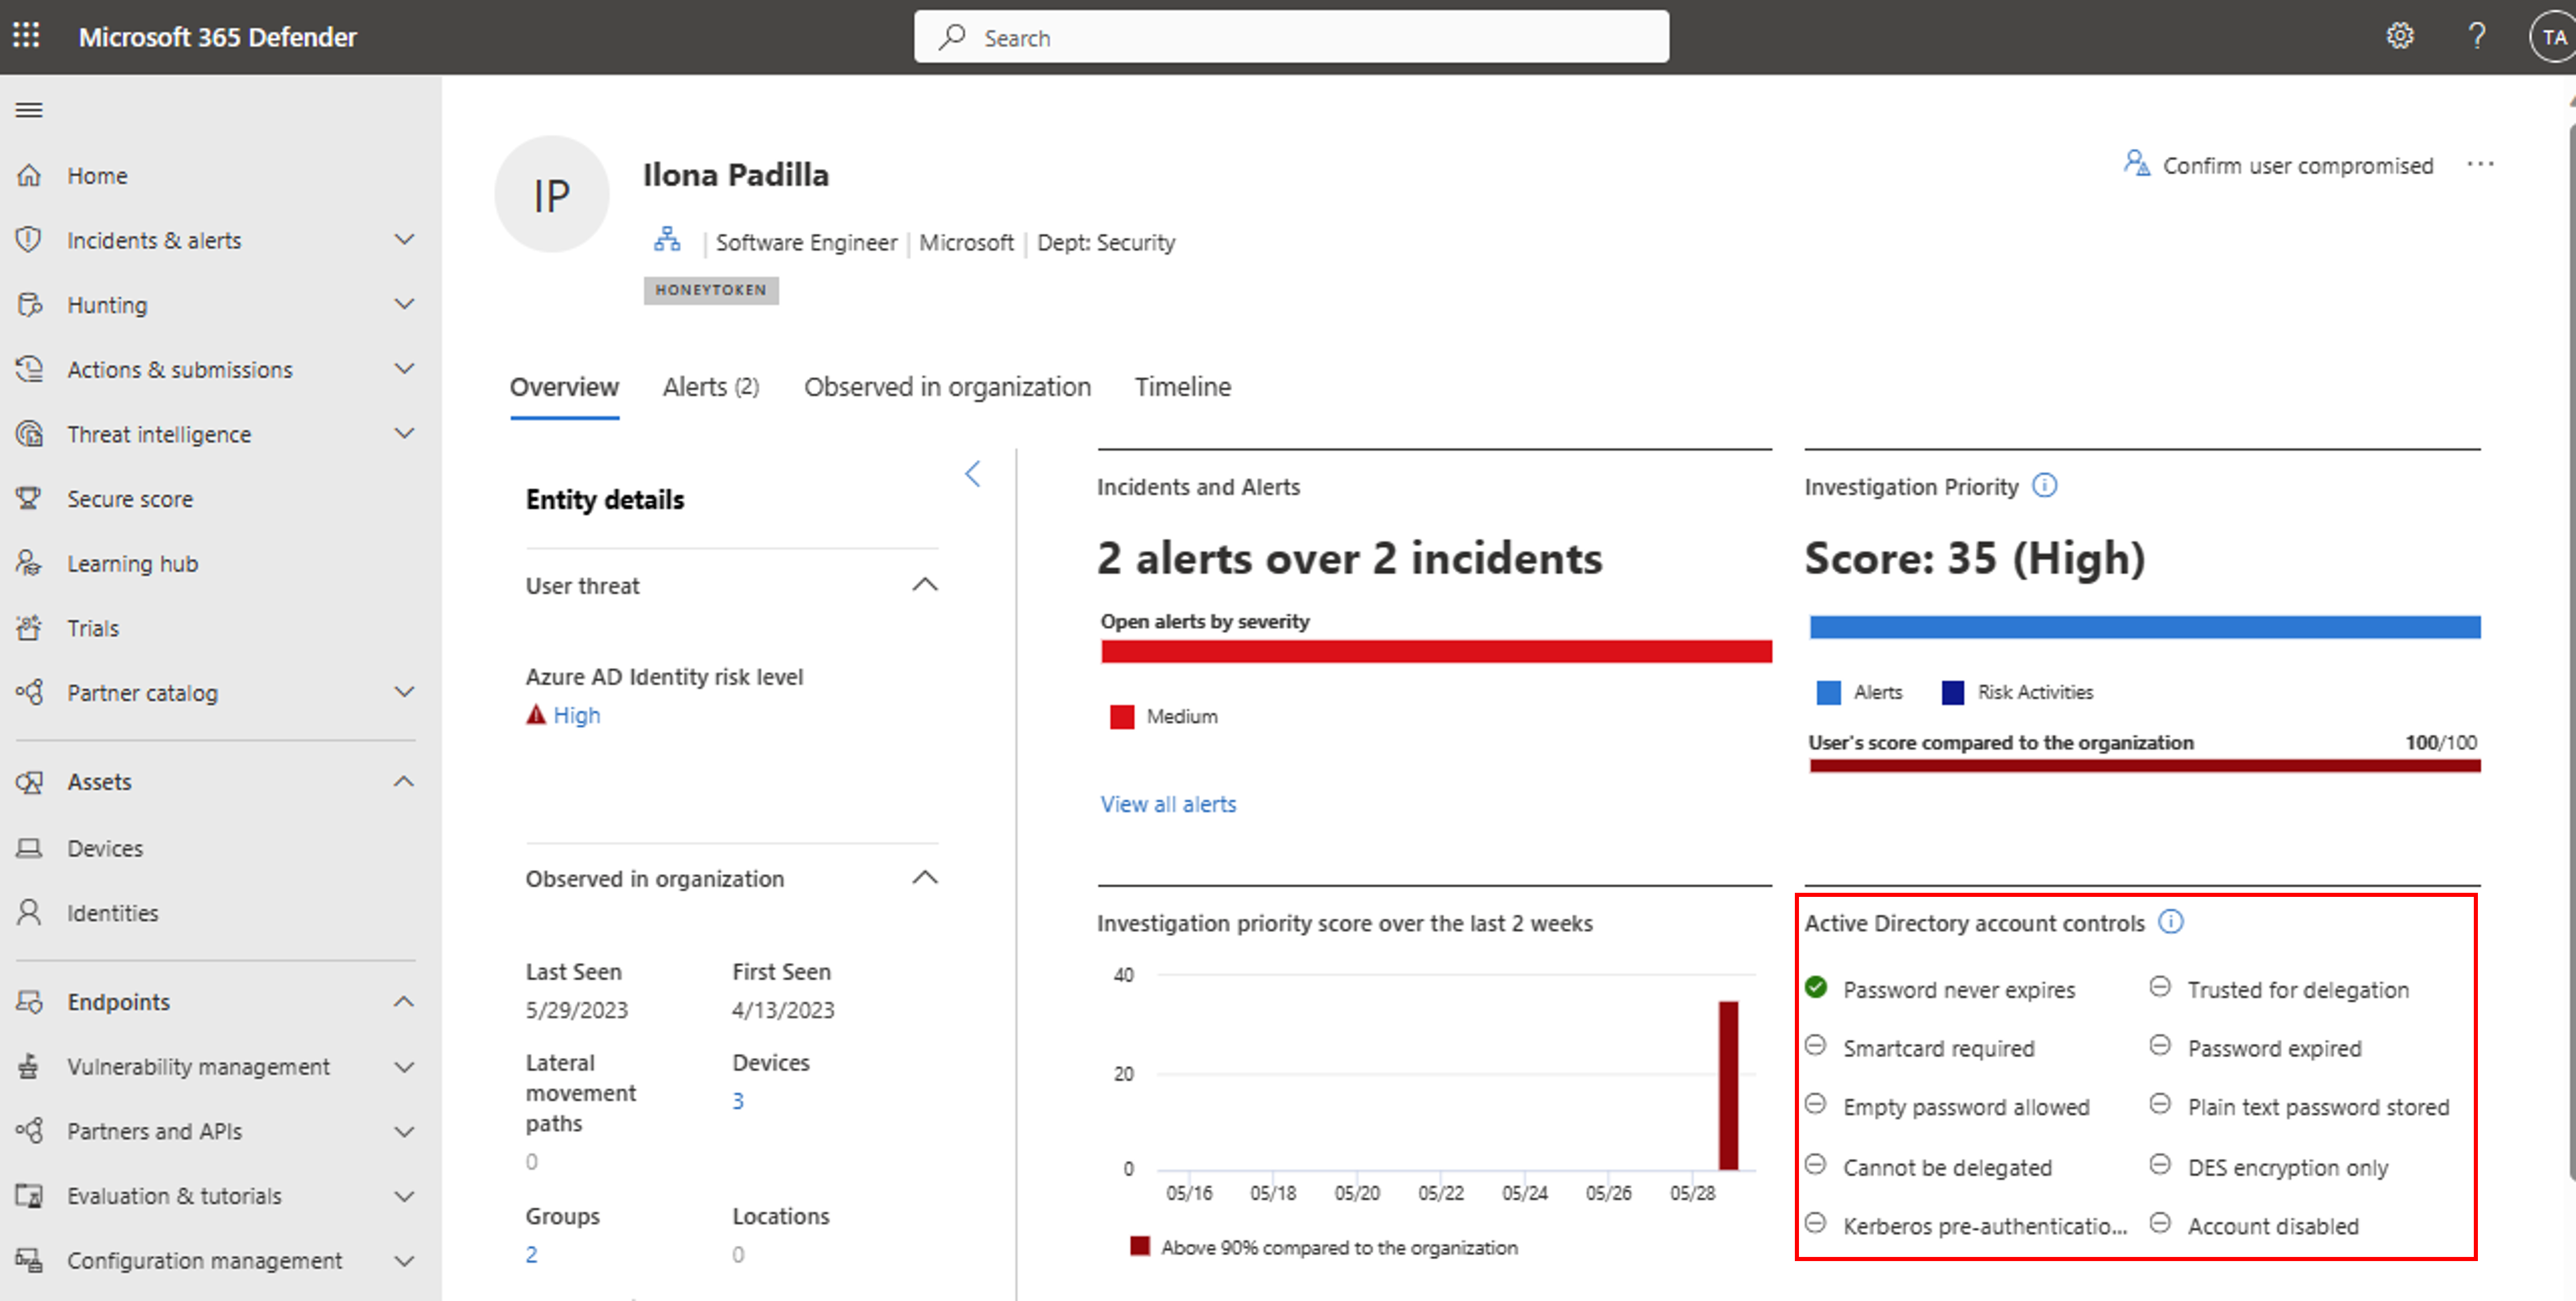This screenshot has width=2576, height=1301.
Task: Open the app launcher waffle icon
Action: [27, 36]
